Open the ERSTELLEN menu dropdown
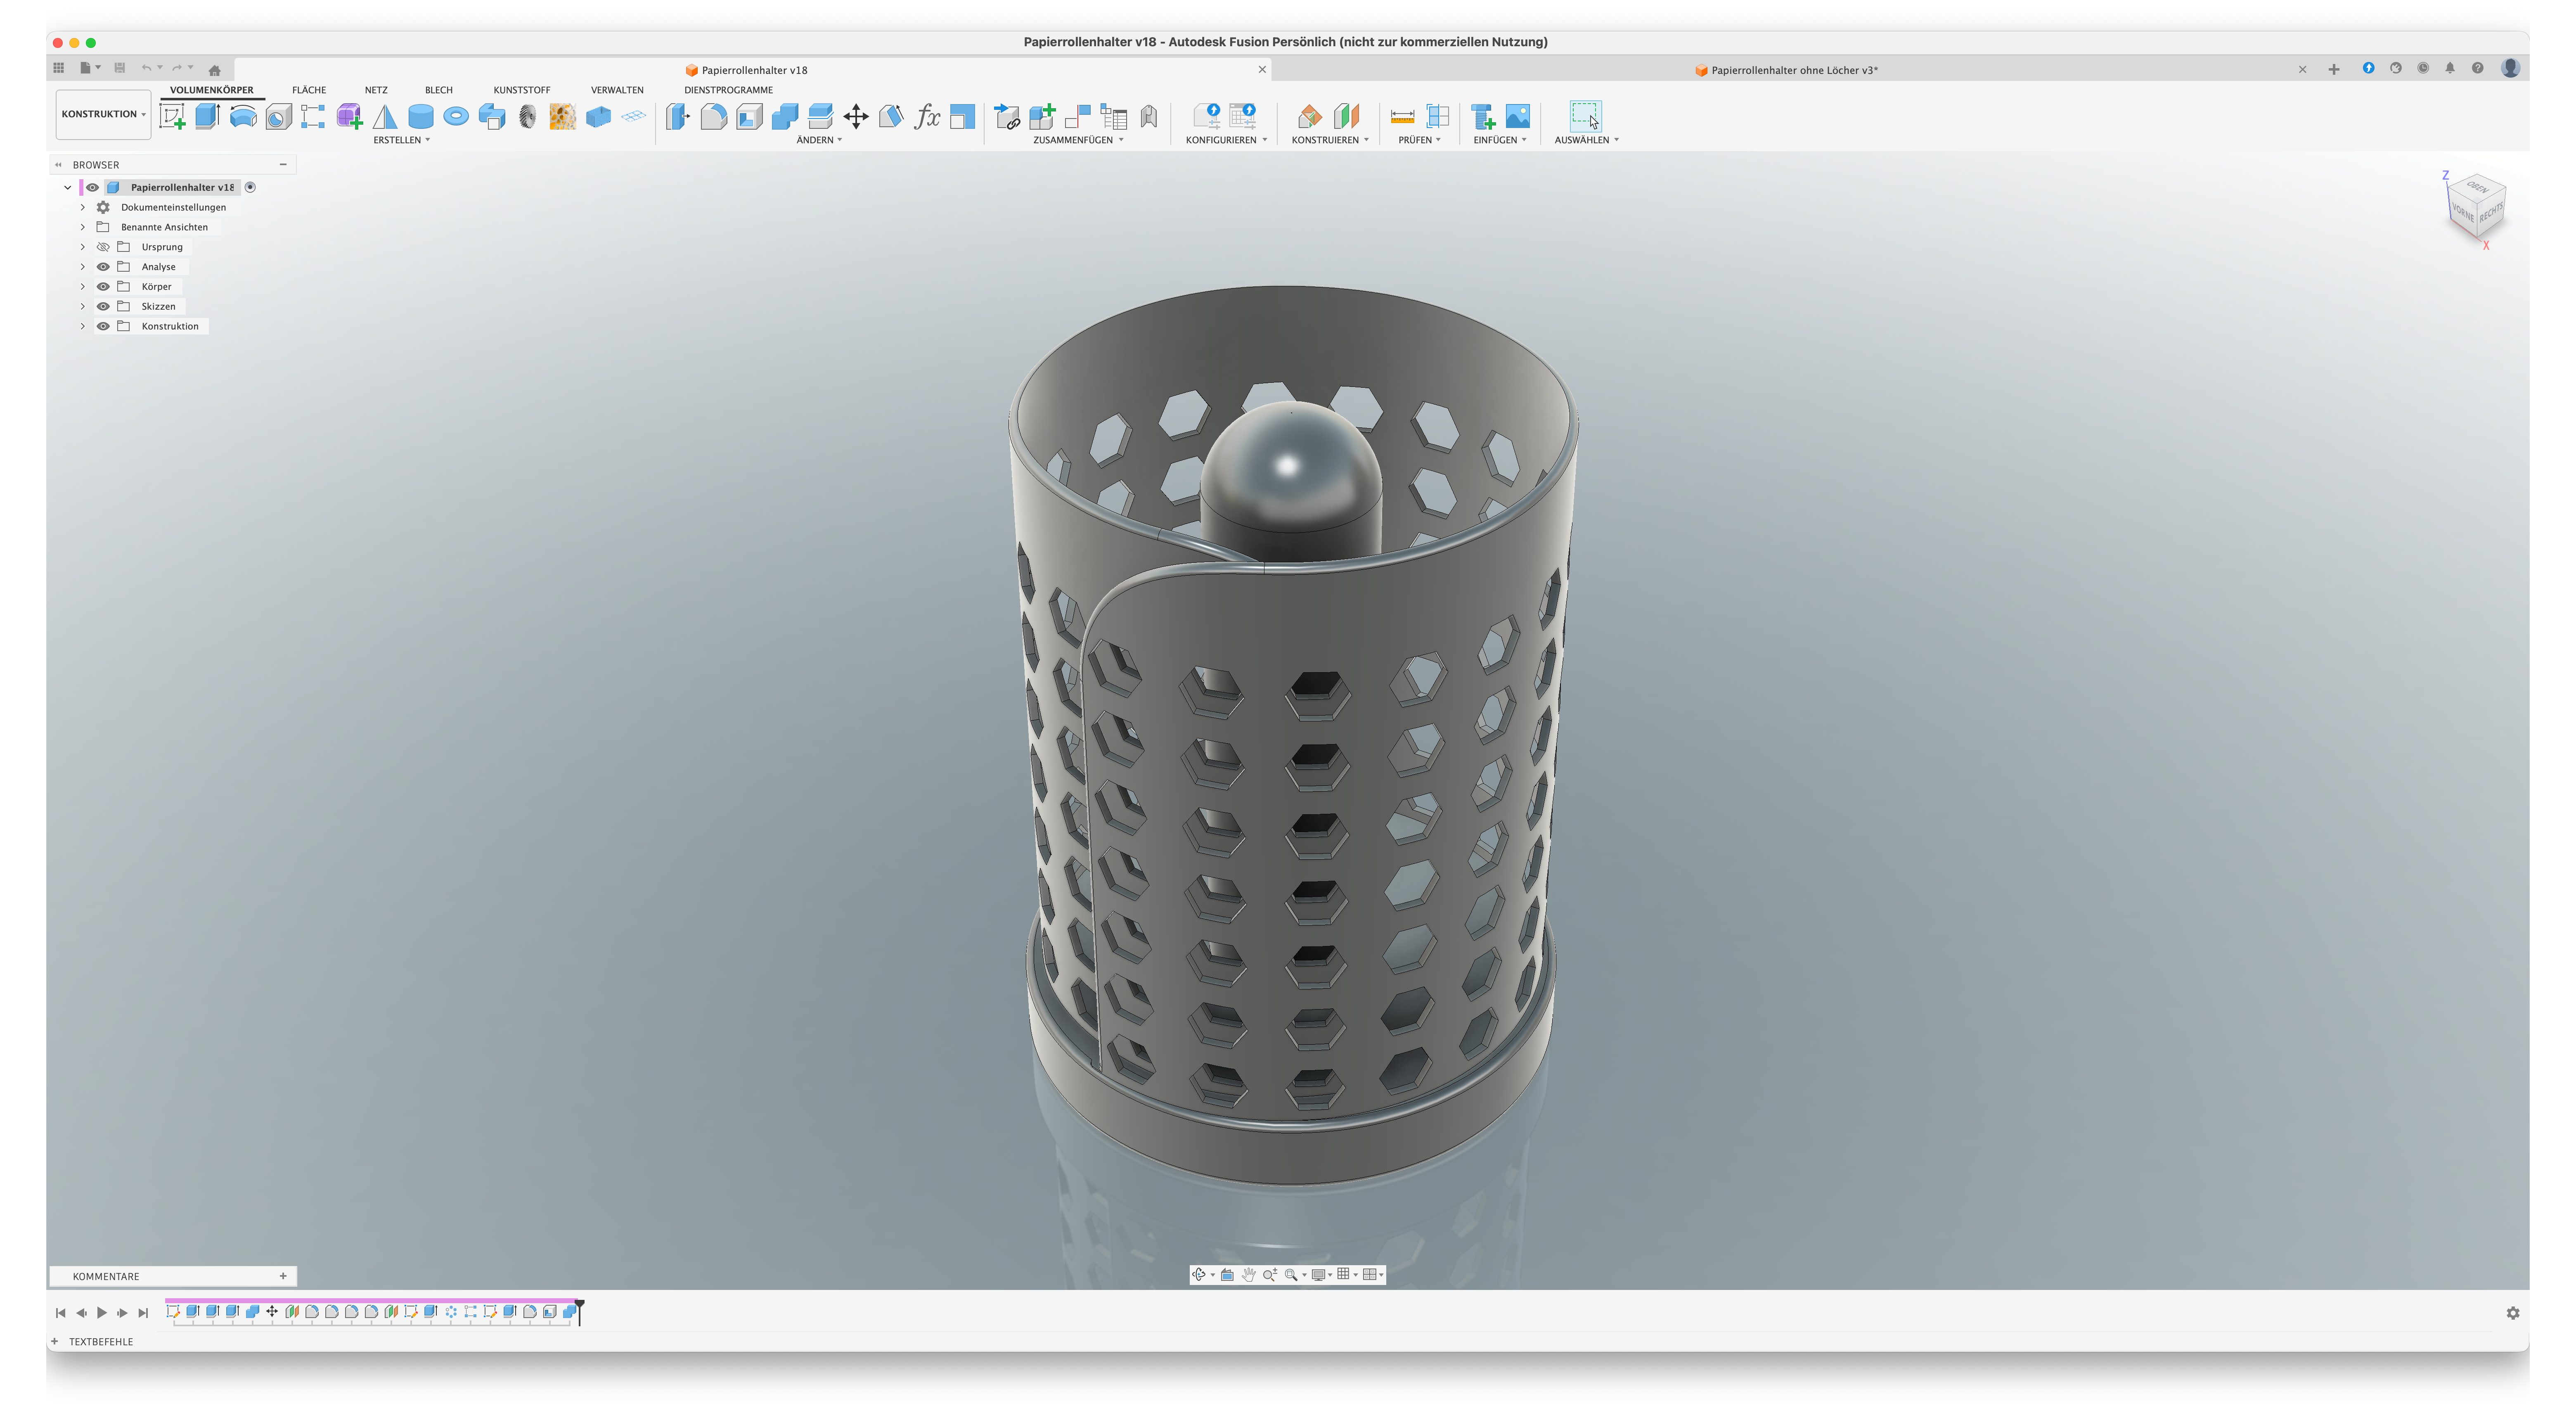2576x1413 pixels. (402, 140)
